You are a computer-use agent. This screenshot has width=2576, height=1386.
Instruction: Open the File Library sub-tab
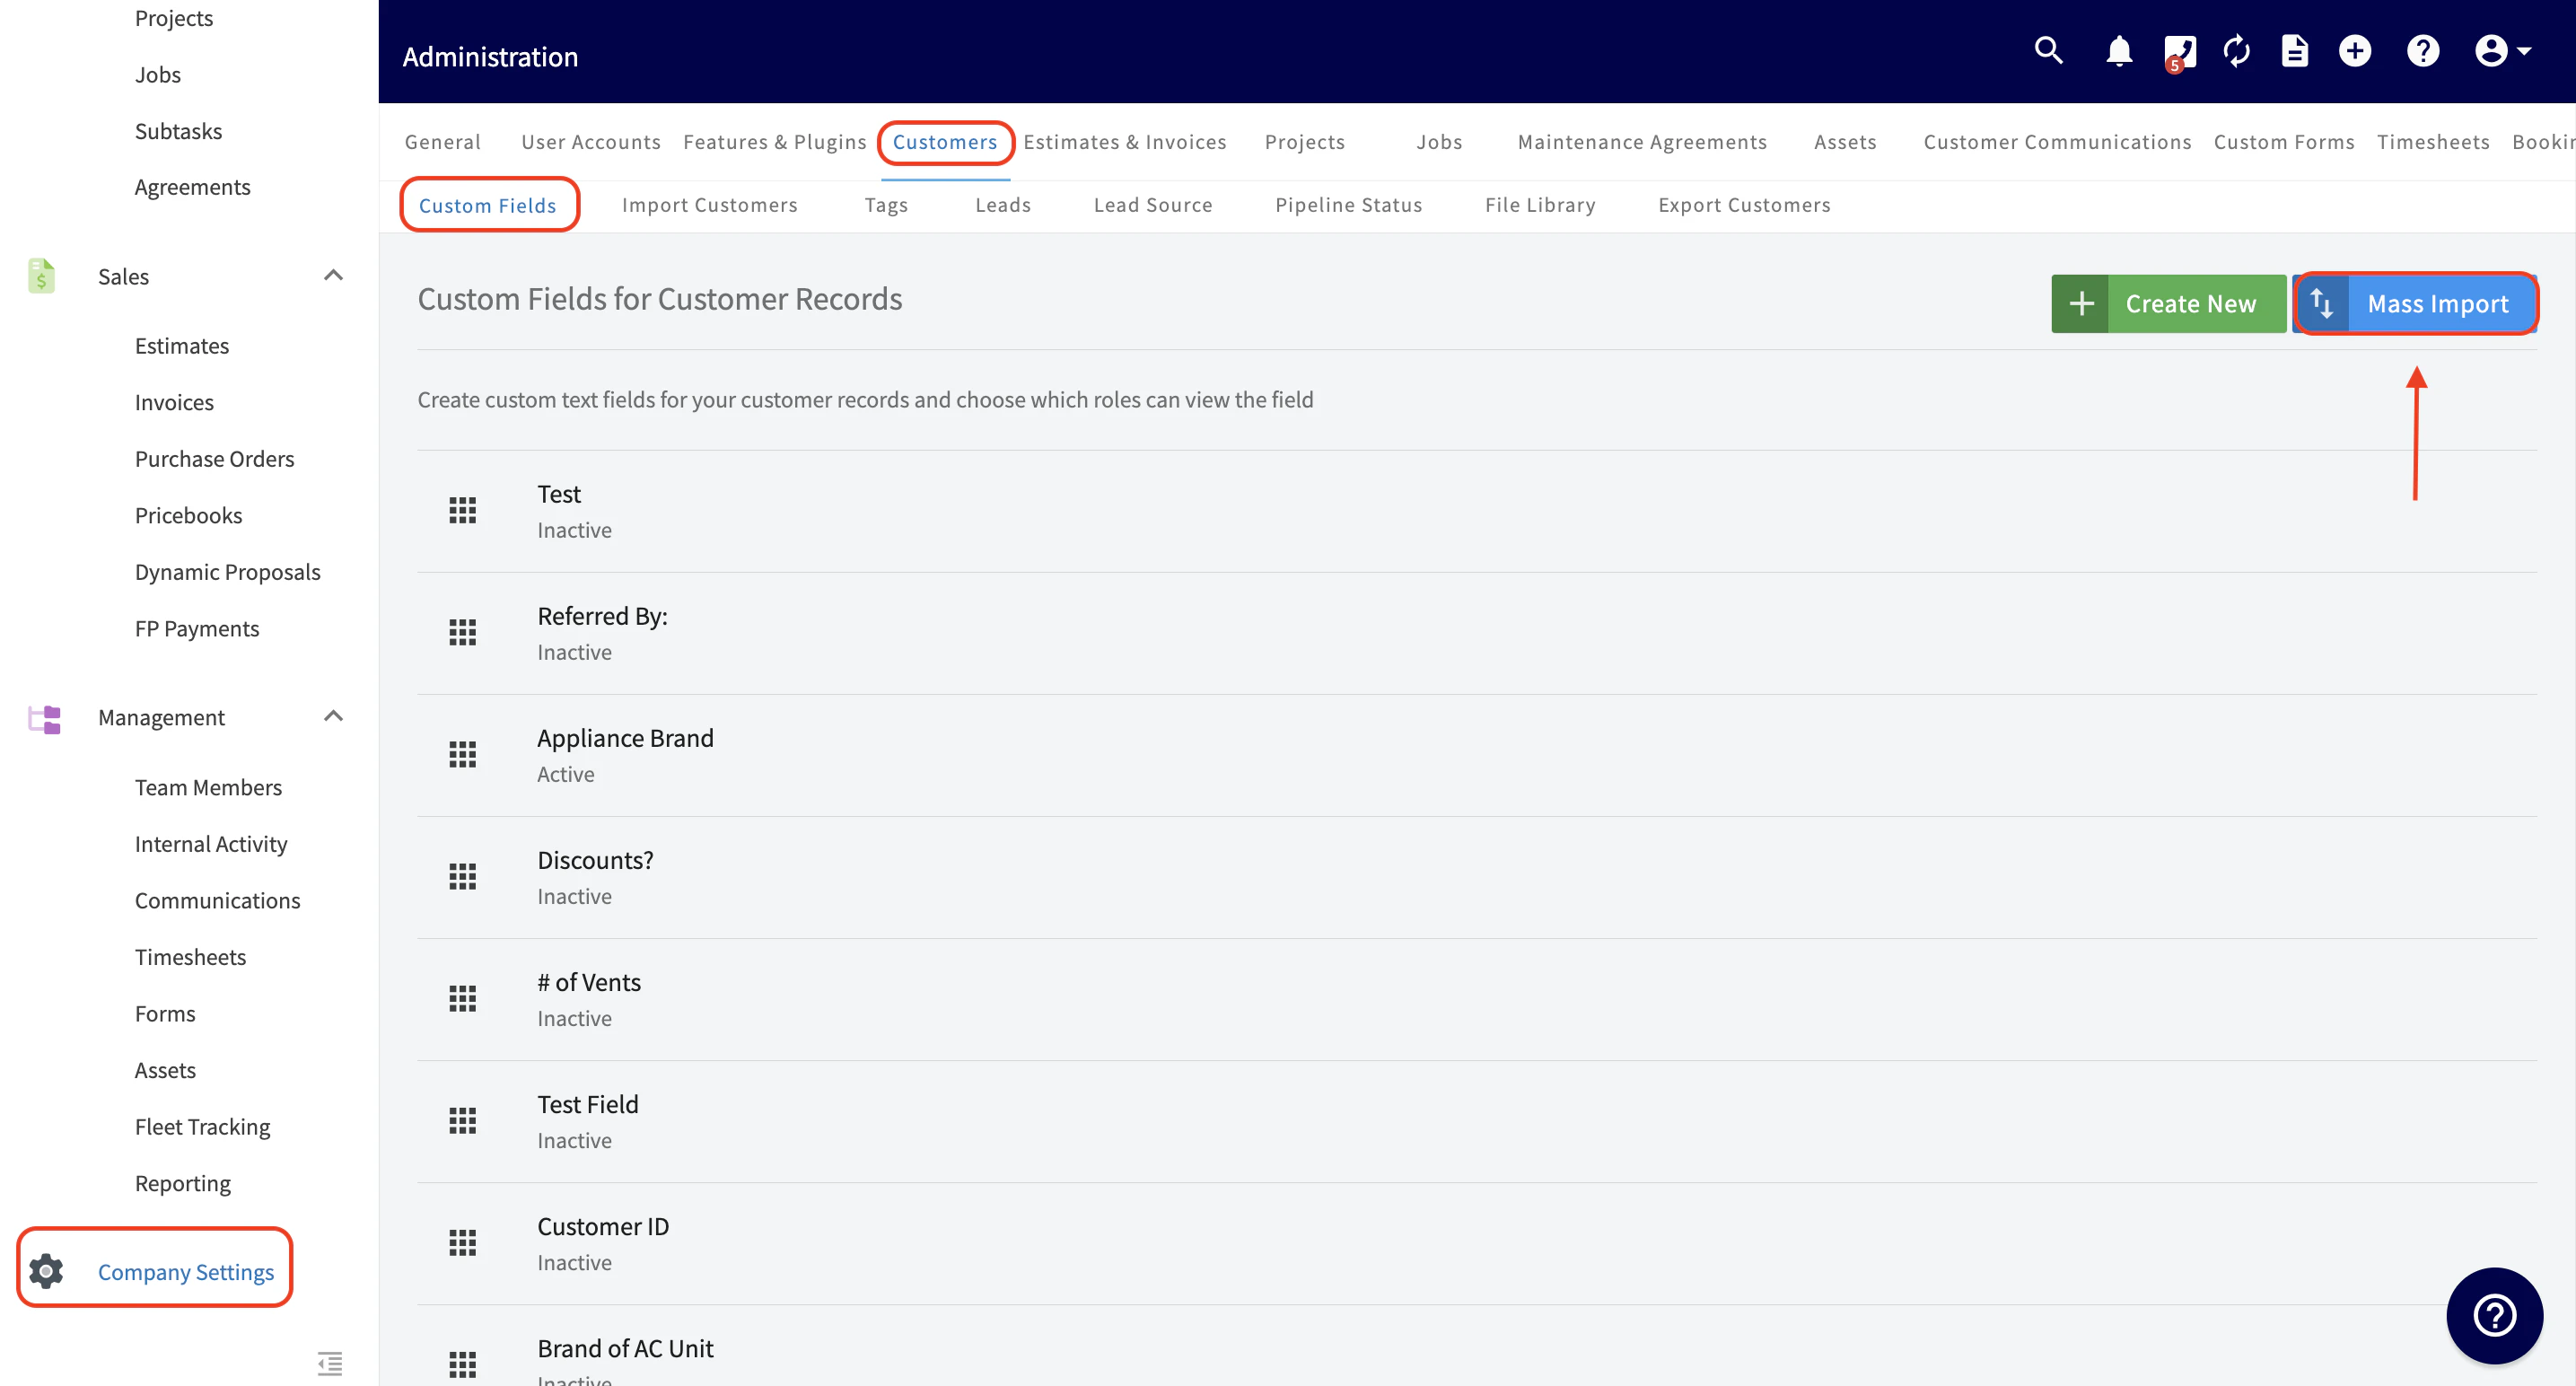pyautogui.click(x=1540, y=205)
